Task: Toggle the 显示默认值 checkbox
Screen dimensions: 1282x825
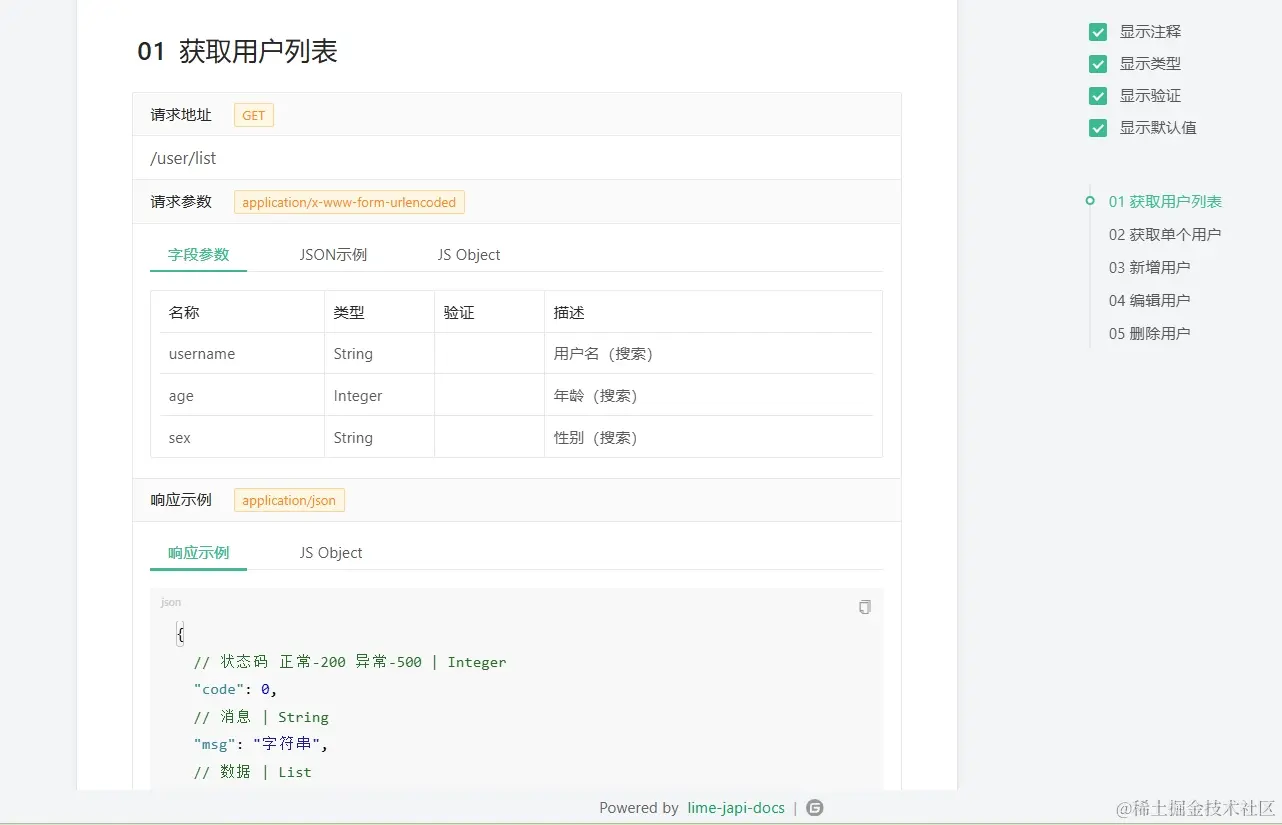Action: point(1098,128)
